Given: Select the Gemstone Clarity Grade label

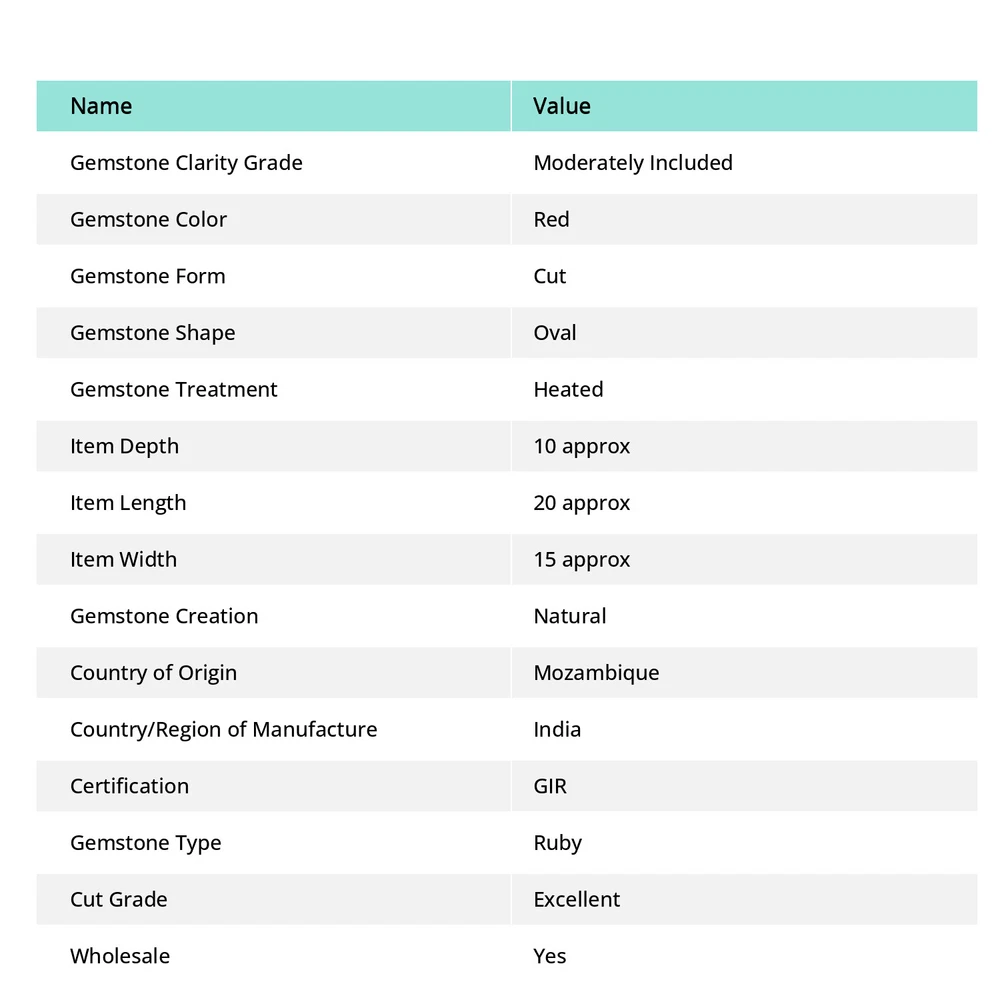Looking at the screenshot, I should [x=186, y=163].
